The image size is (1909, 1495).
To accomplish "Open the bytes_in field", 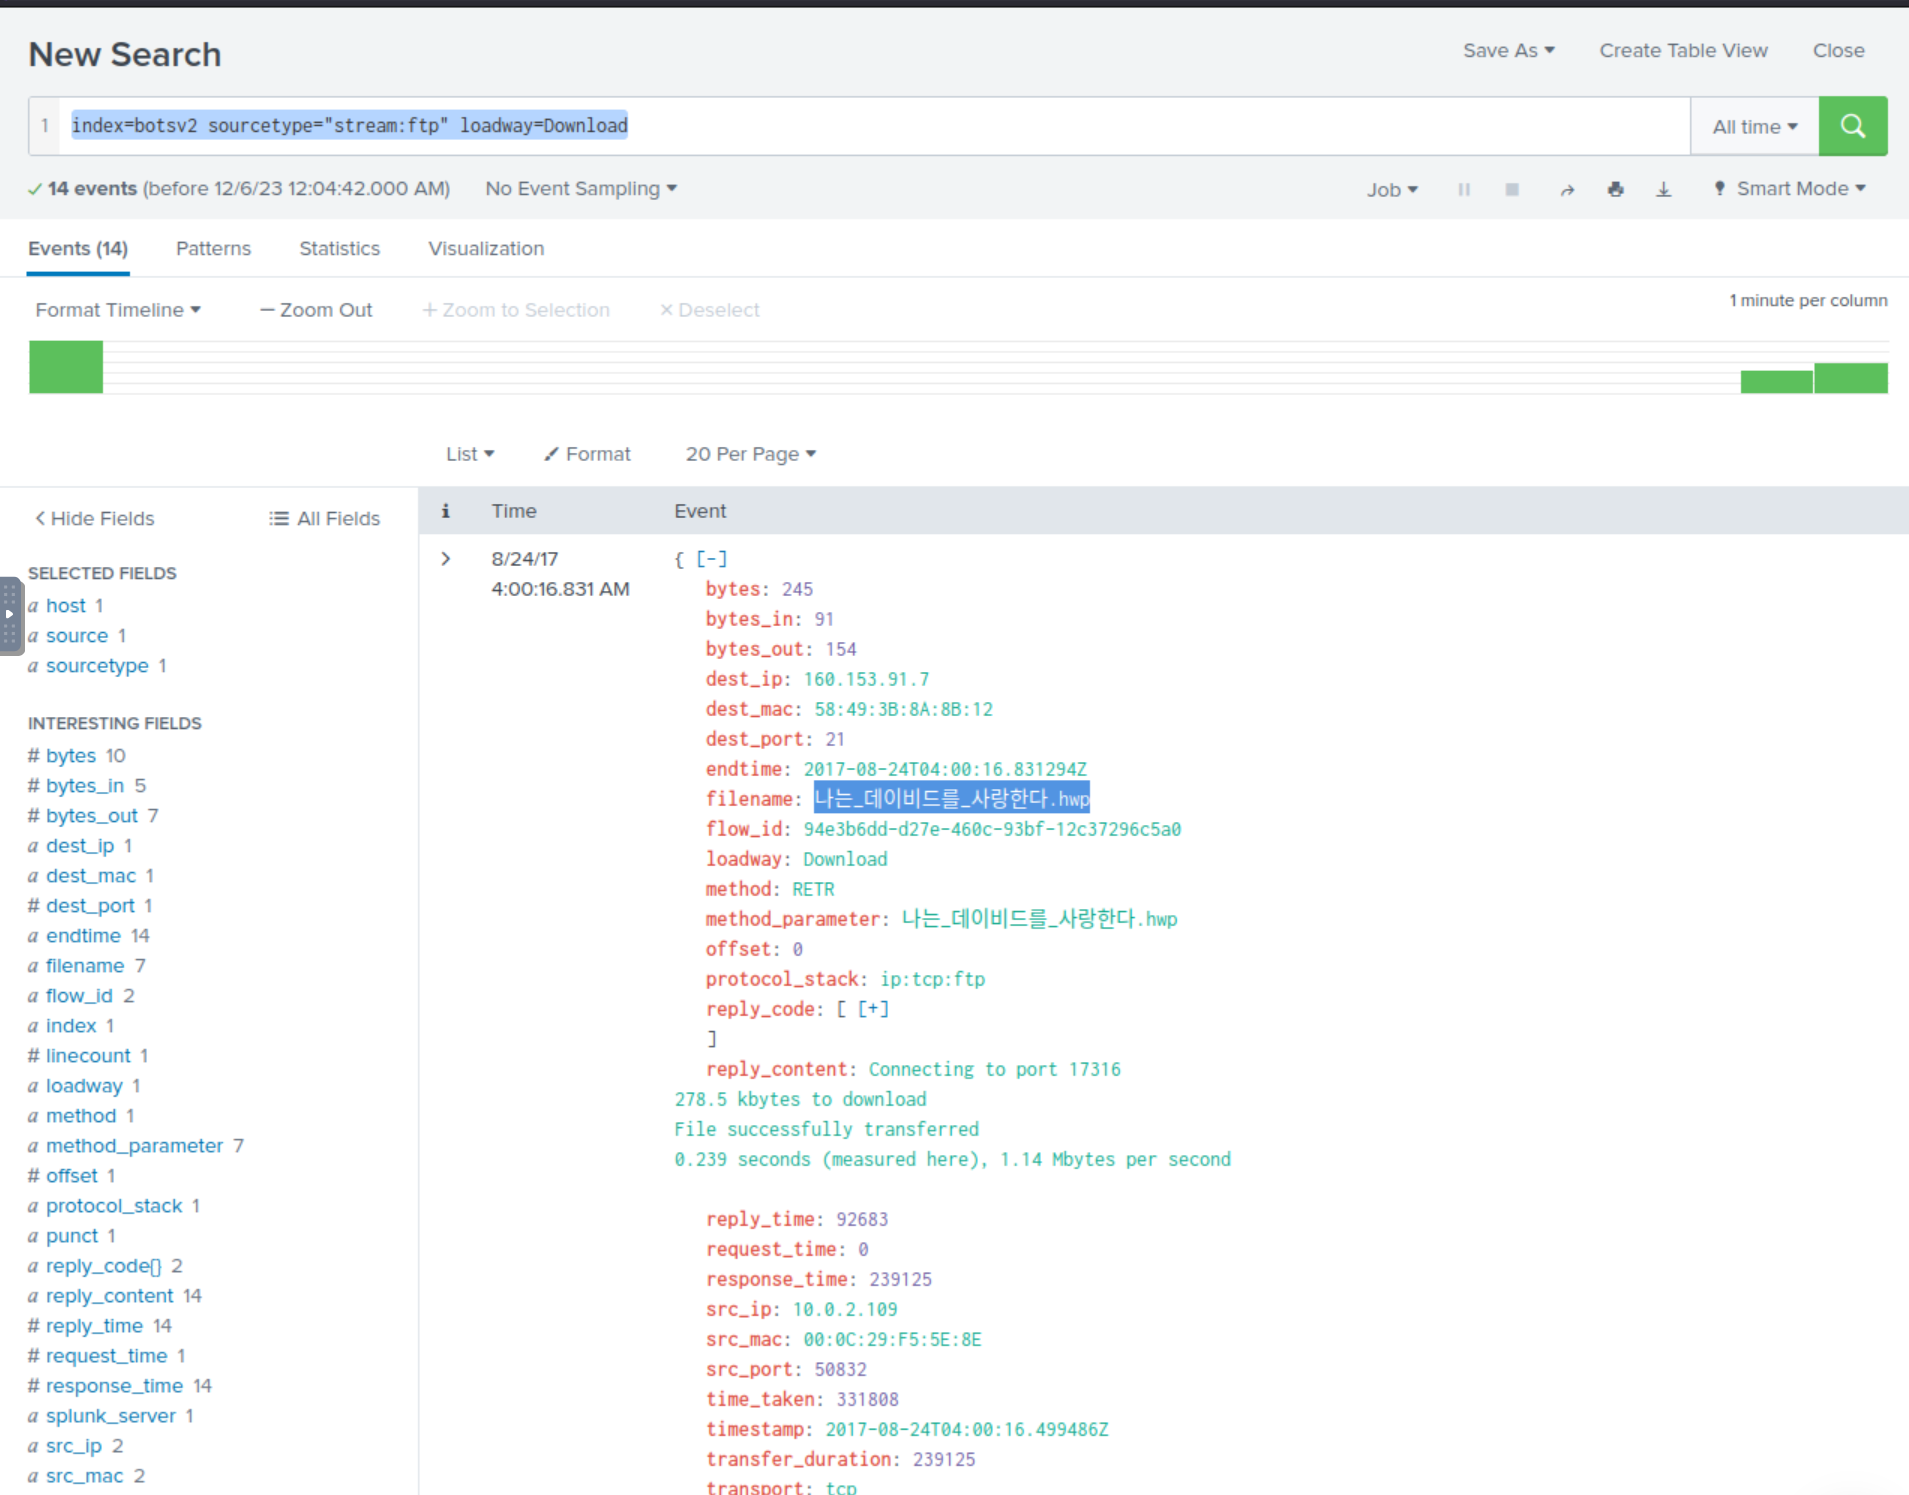I will (85, 785).
